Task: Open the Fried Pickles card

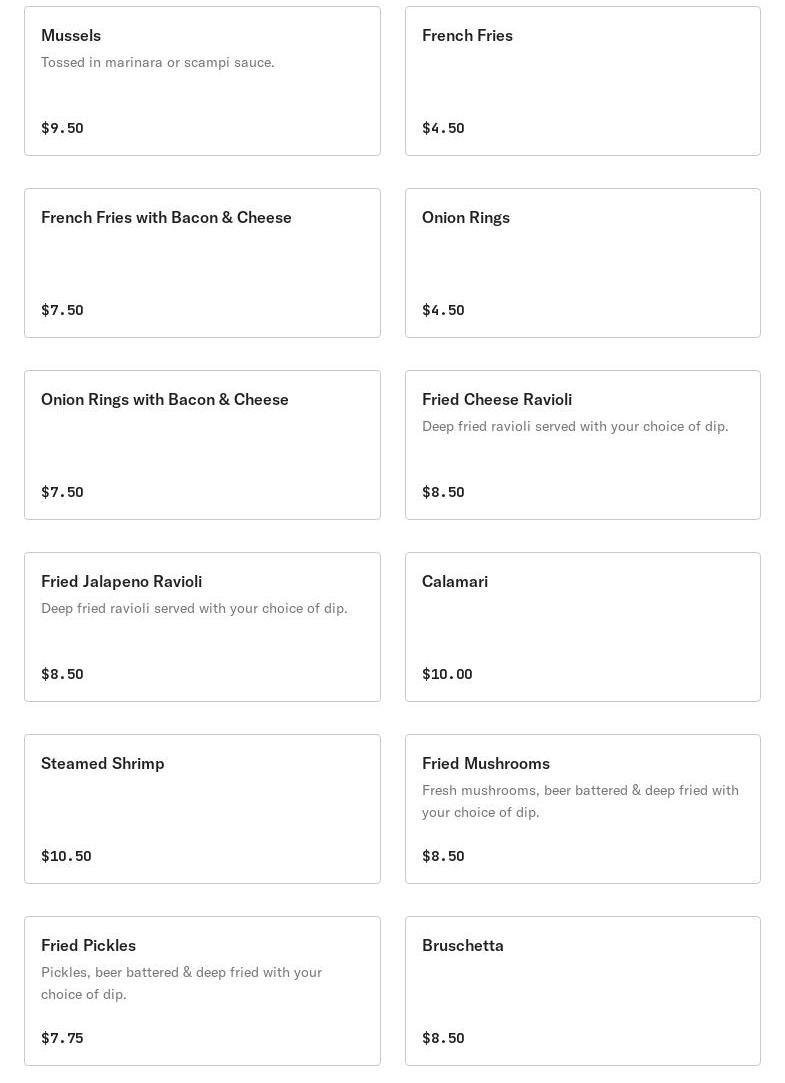Action: (202, 991)
